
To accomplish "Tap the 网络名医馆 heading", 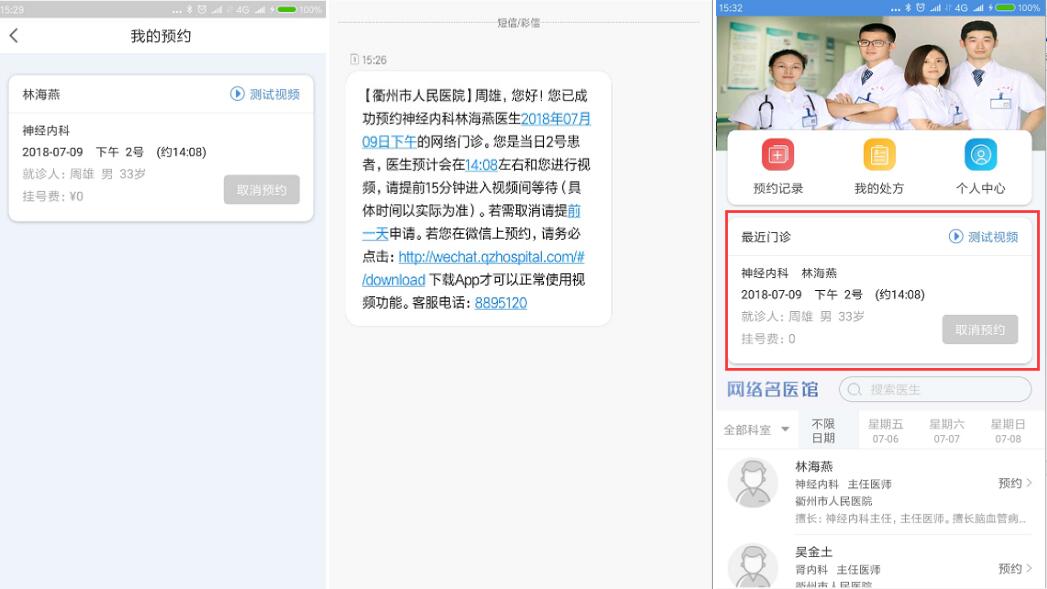I will tap(773, 389).
